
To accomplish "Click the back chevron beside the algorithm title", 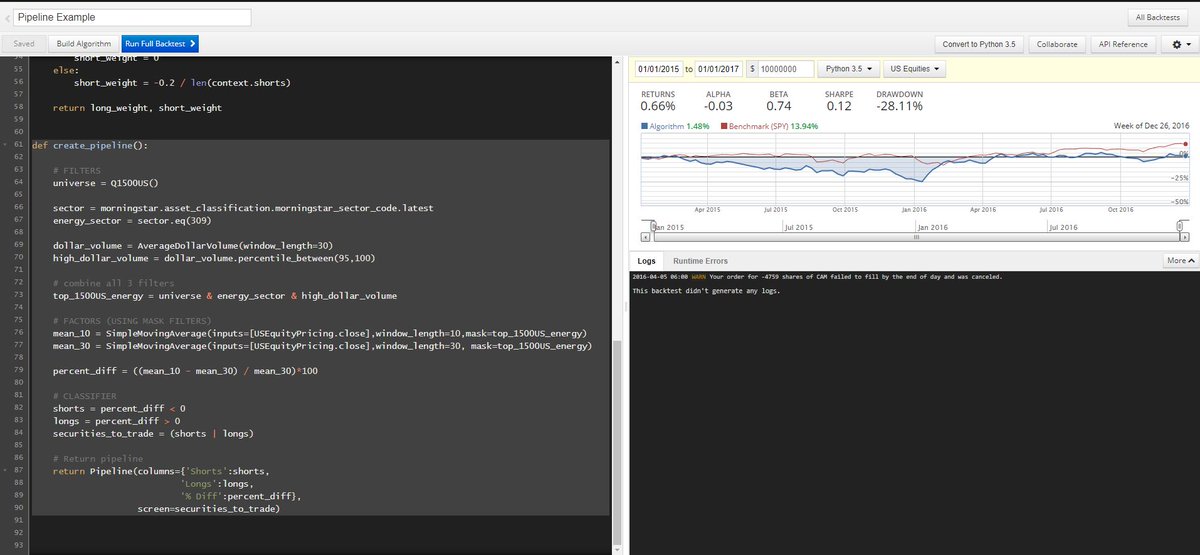I will 8,17.
